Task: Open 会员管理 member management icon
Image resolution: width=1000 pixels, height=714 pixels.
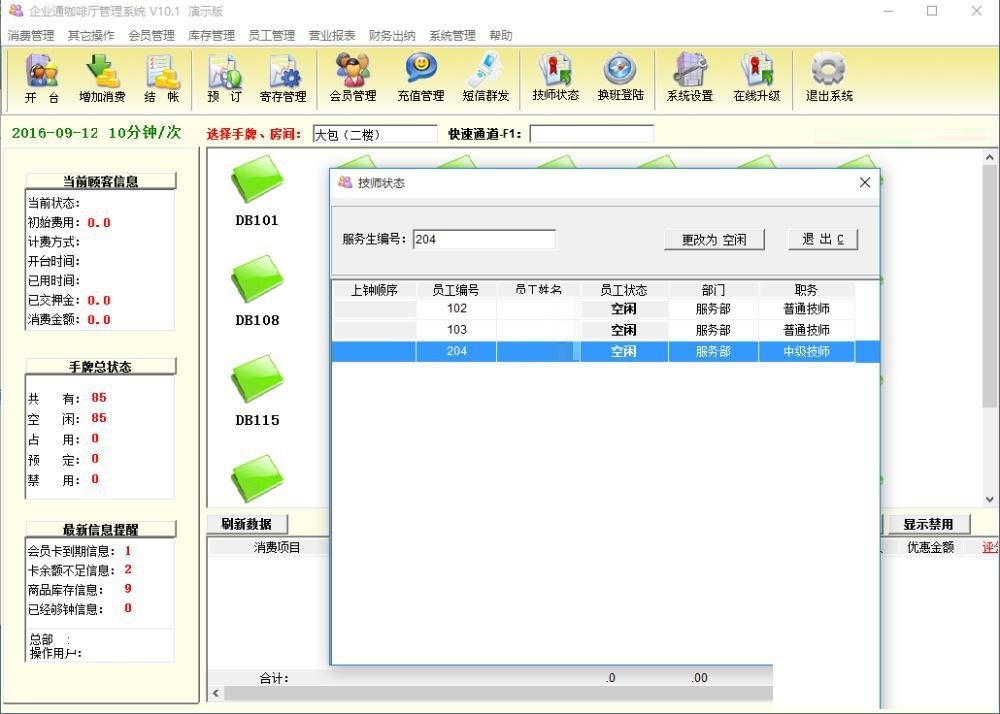Action: click(352, 79)
